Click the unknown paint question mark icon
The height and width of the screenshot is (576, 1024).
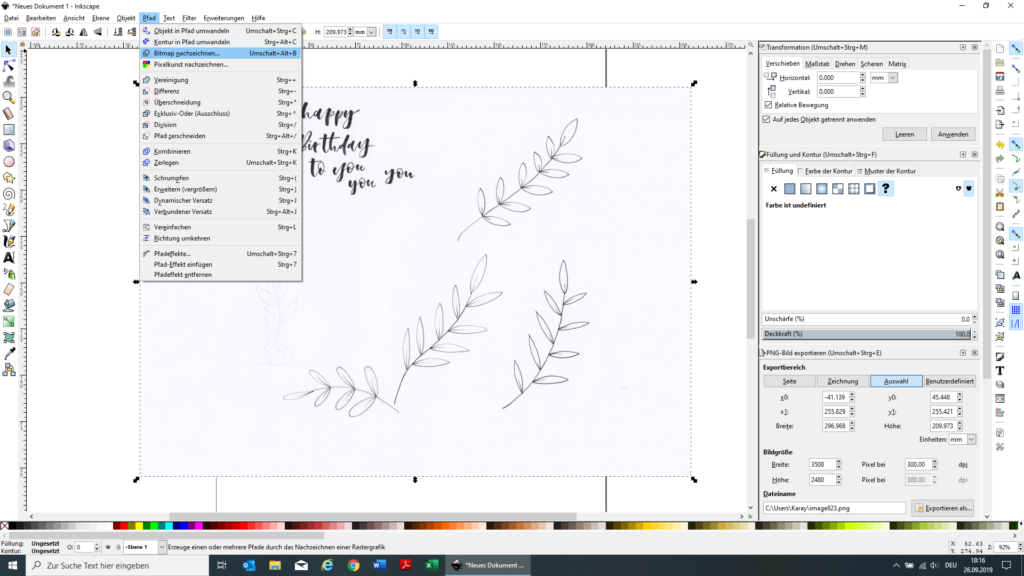886,189
